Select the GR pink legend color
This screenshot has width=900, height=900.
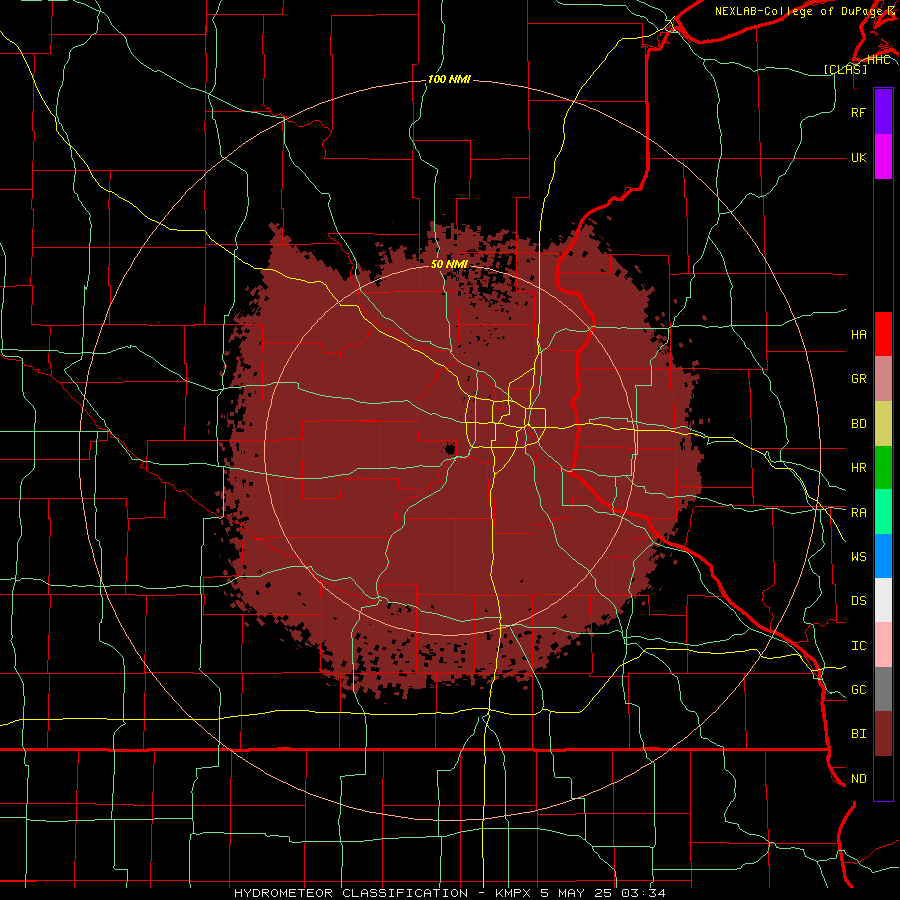click(x=883, y=378)
